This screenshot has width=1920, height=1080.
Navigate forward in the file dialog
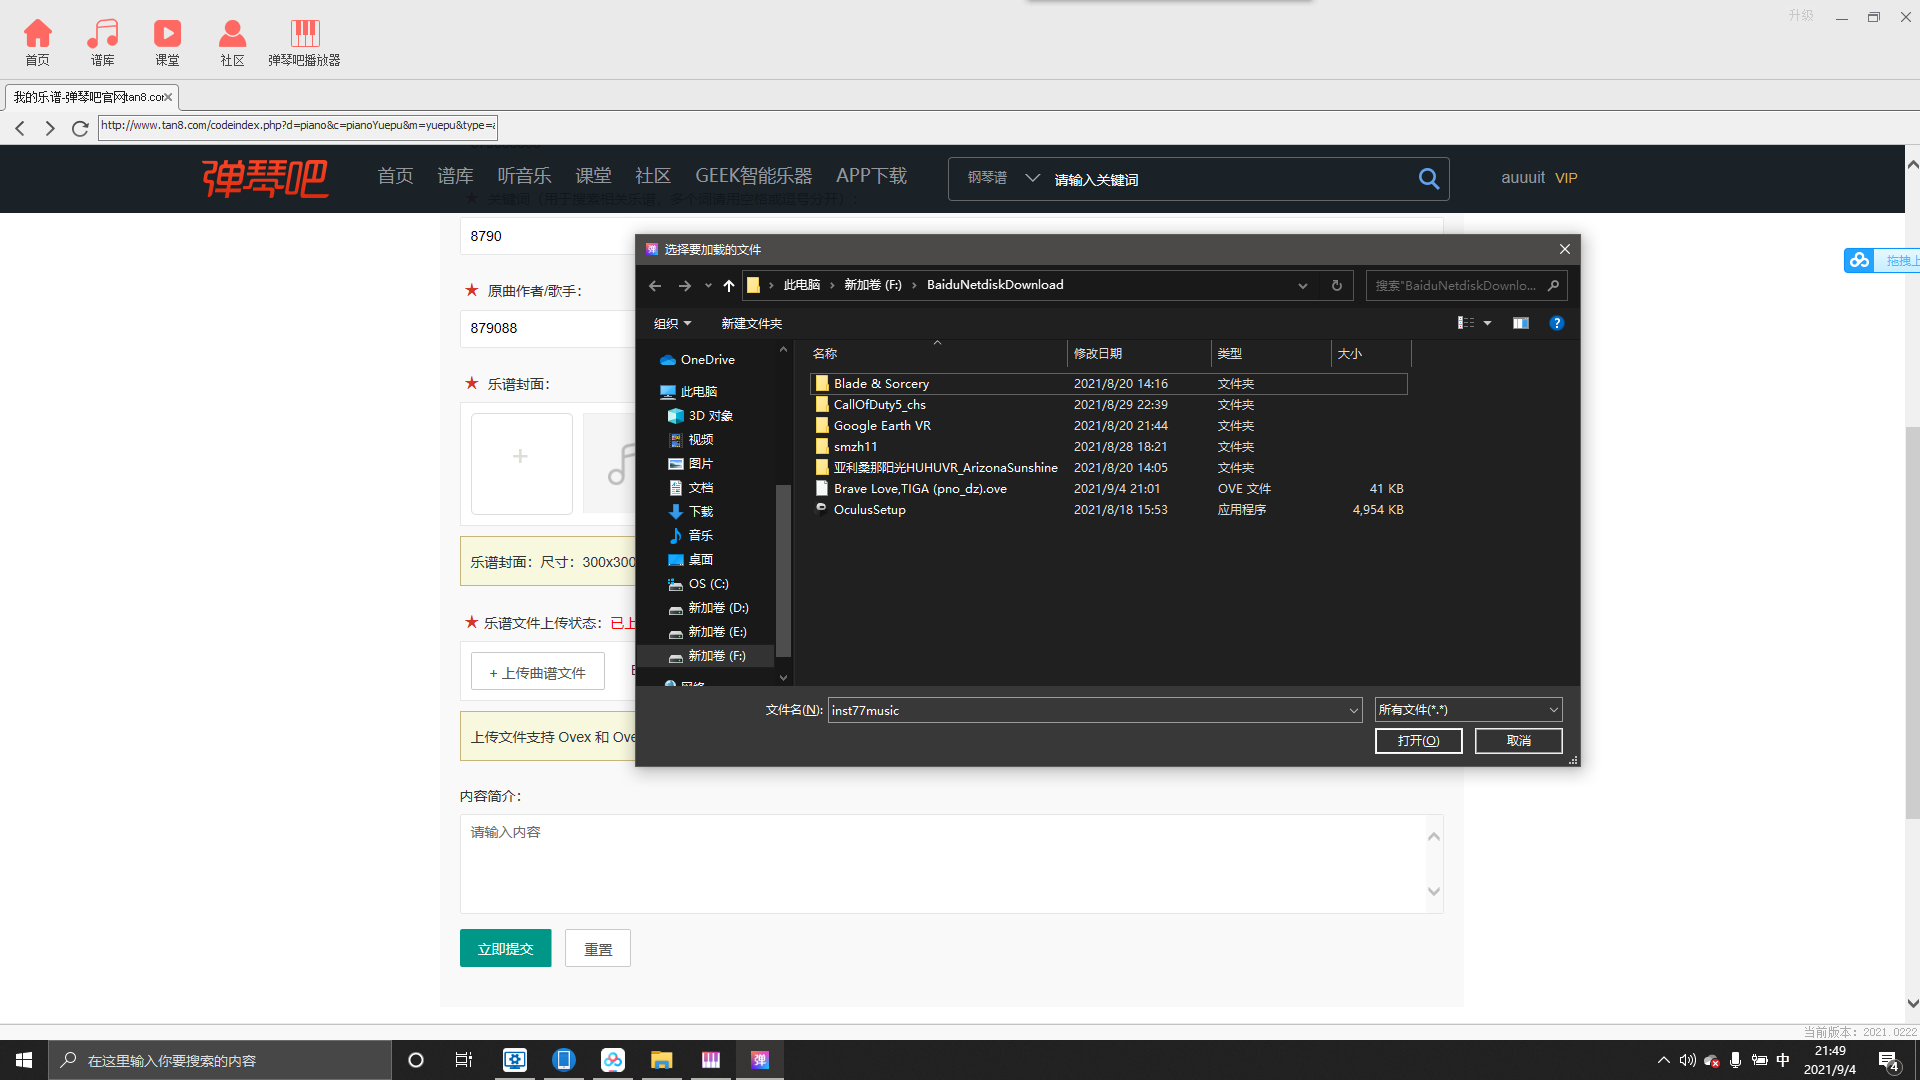coord(684,286)
